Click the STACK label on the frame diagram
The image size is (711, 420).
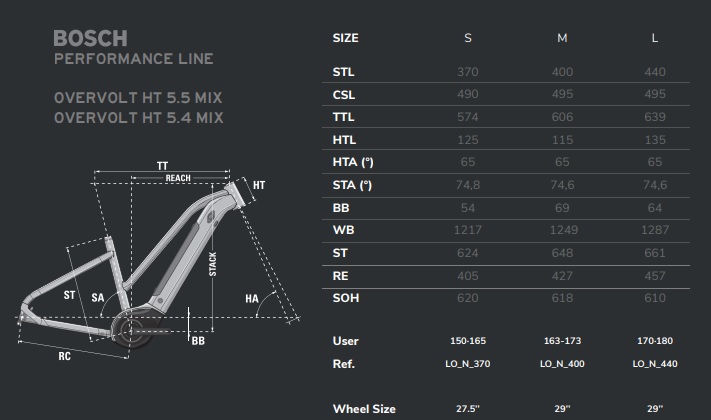pos(213,263)
